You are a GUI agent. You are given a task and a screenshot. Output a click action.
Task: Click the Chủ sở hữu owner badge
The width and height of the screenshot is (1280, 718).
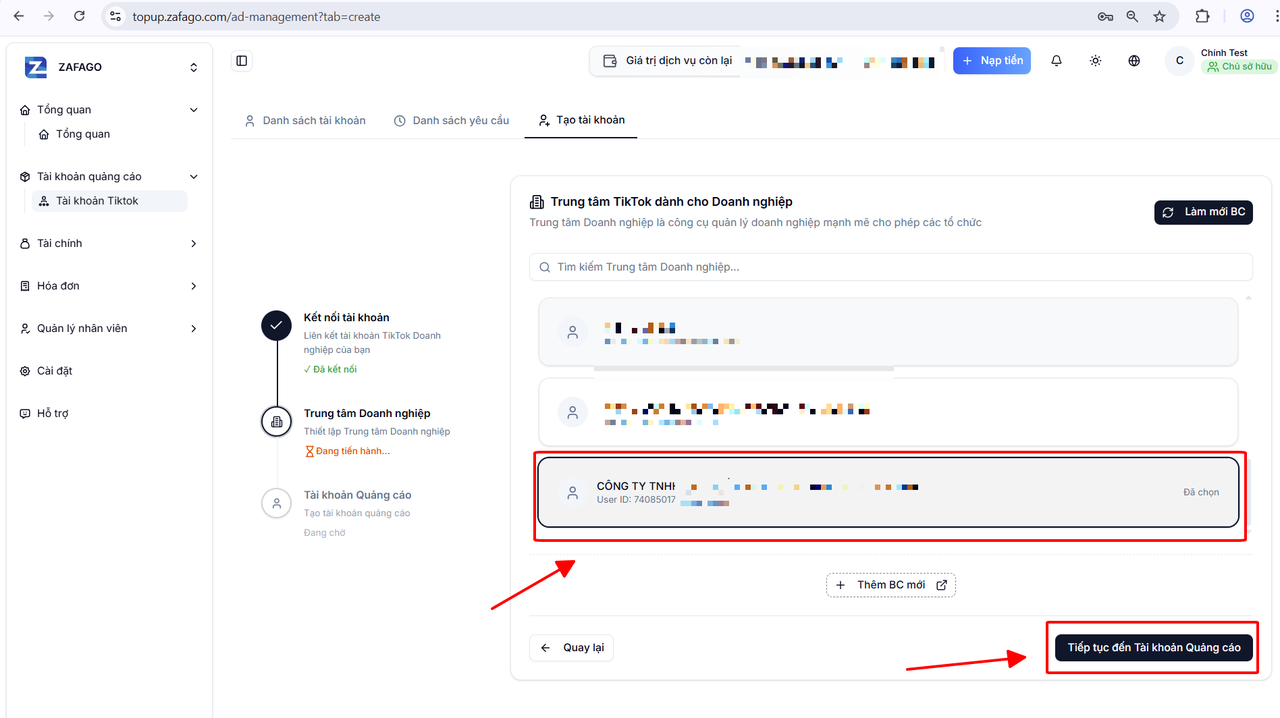pos(1240,67)
